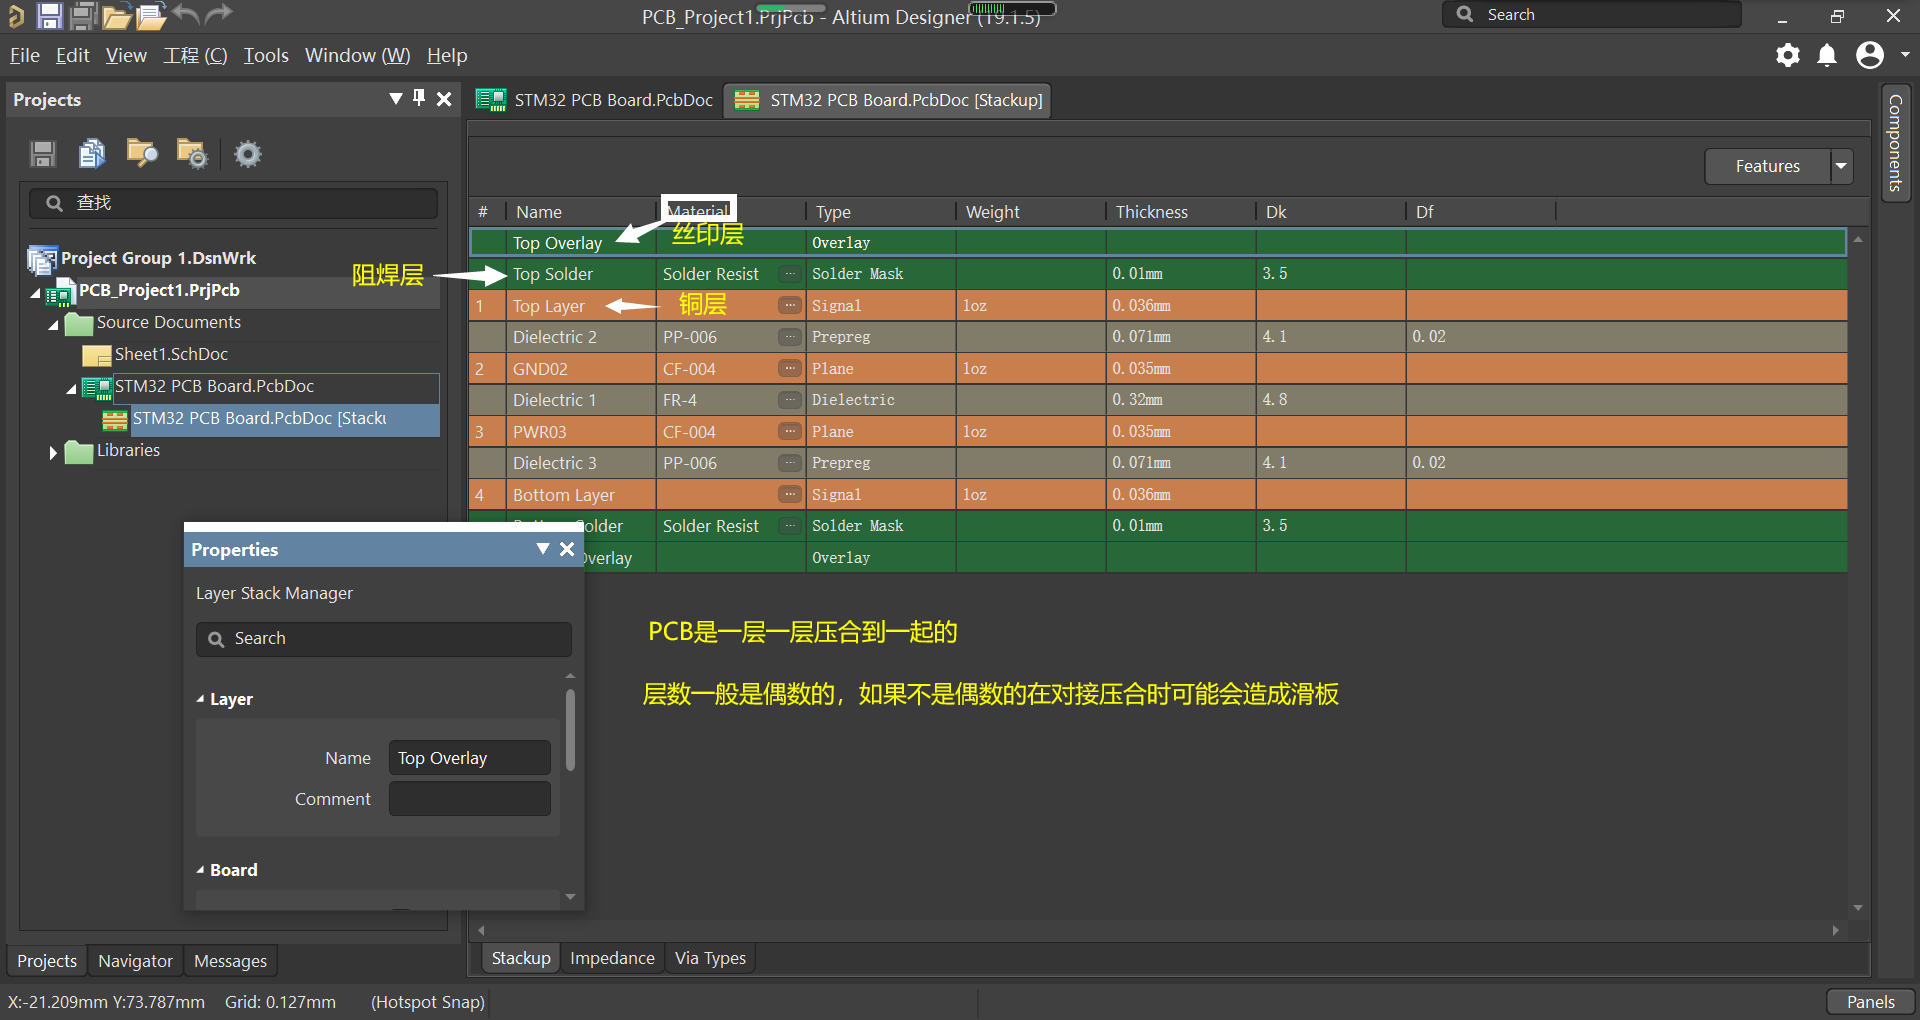The image size is (1920, 1020).
Task: Open material picker for PWR03 row
Action: (x=790, y=431)
